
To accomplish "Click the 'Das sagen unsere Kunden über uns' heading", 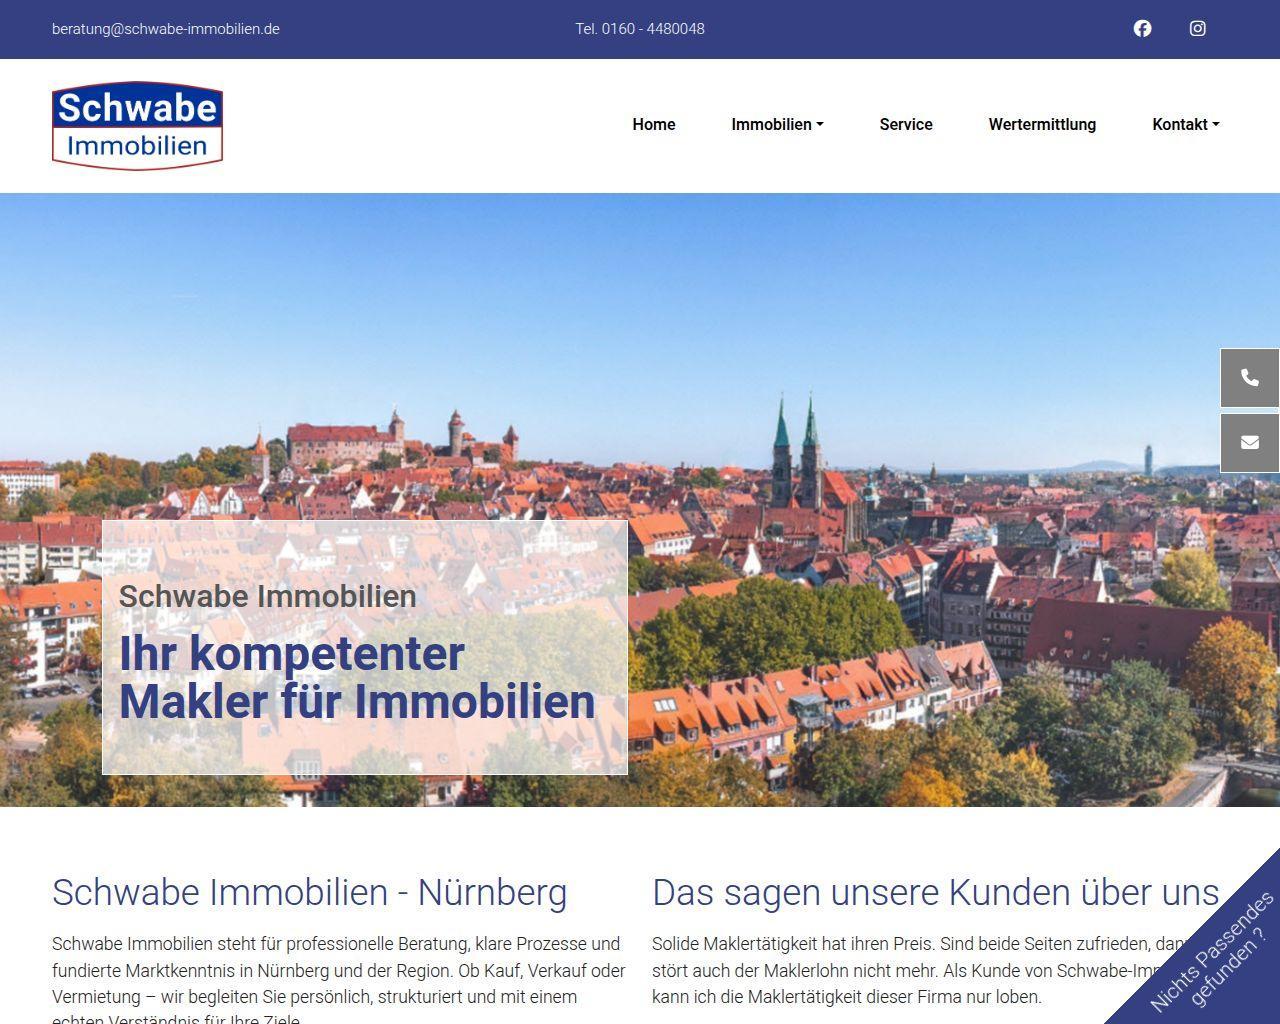I will [x=936, y=892].
